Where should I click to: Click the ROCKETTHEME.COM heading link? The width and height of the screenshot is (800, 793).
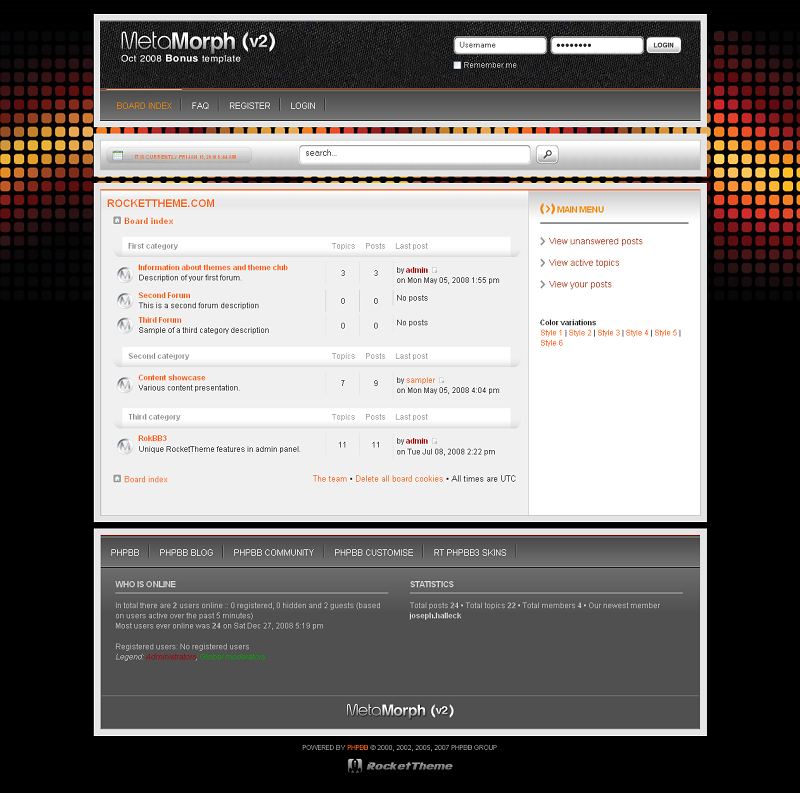pyautogui.click(x=161, y=203)
